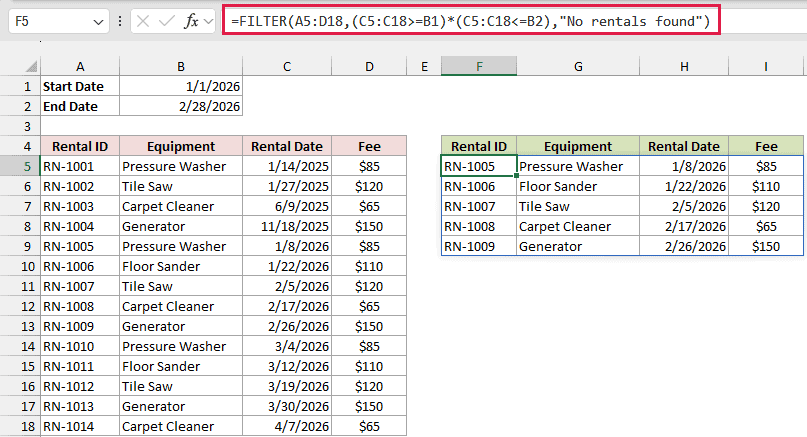Select cell RN-1012
Screen dimensions: 807x437
pos(80,387)
